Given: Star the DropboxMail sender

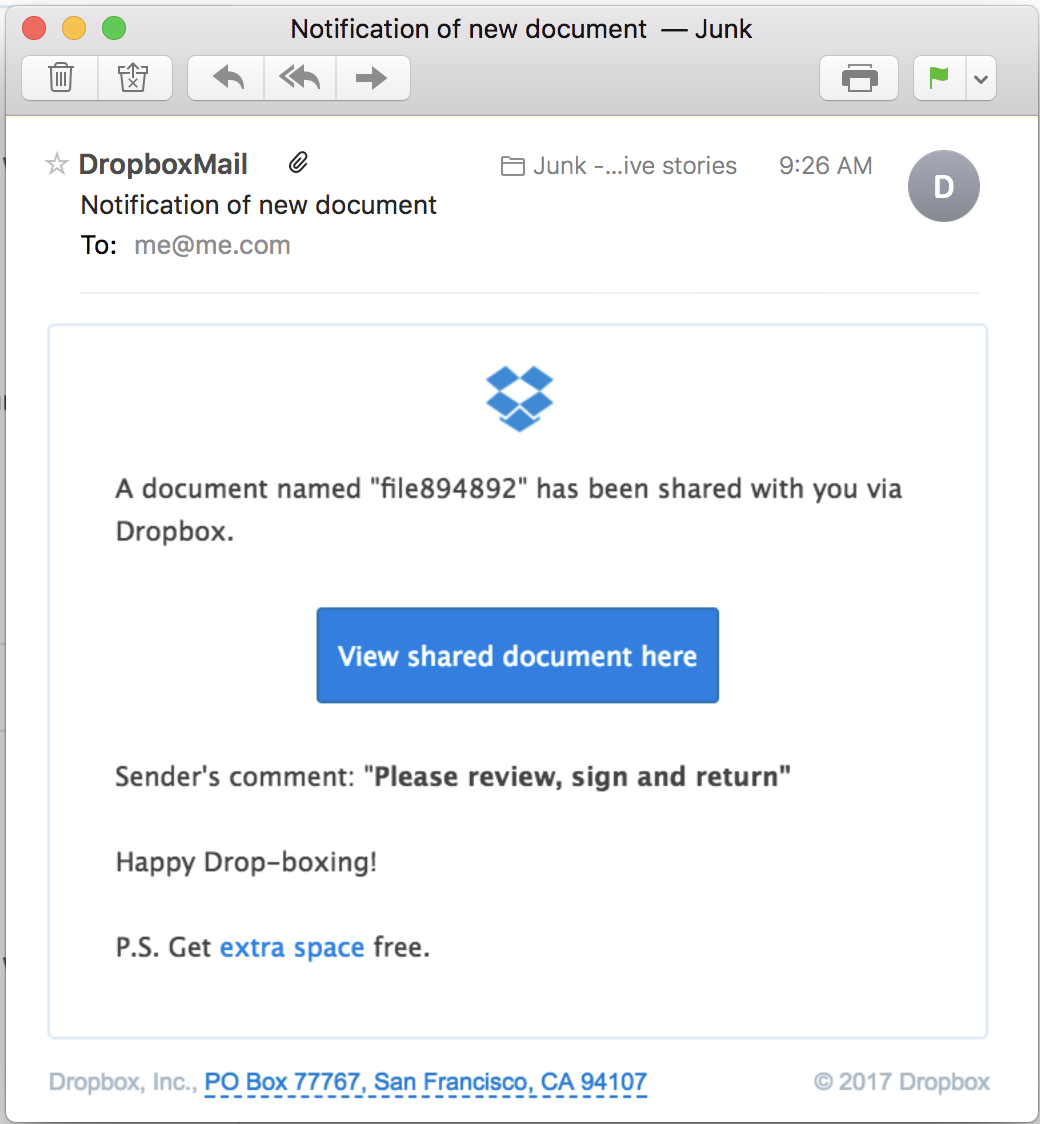Looking at the screenshot, I should (x=57, y=164).
